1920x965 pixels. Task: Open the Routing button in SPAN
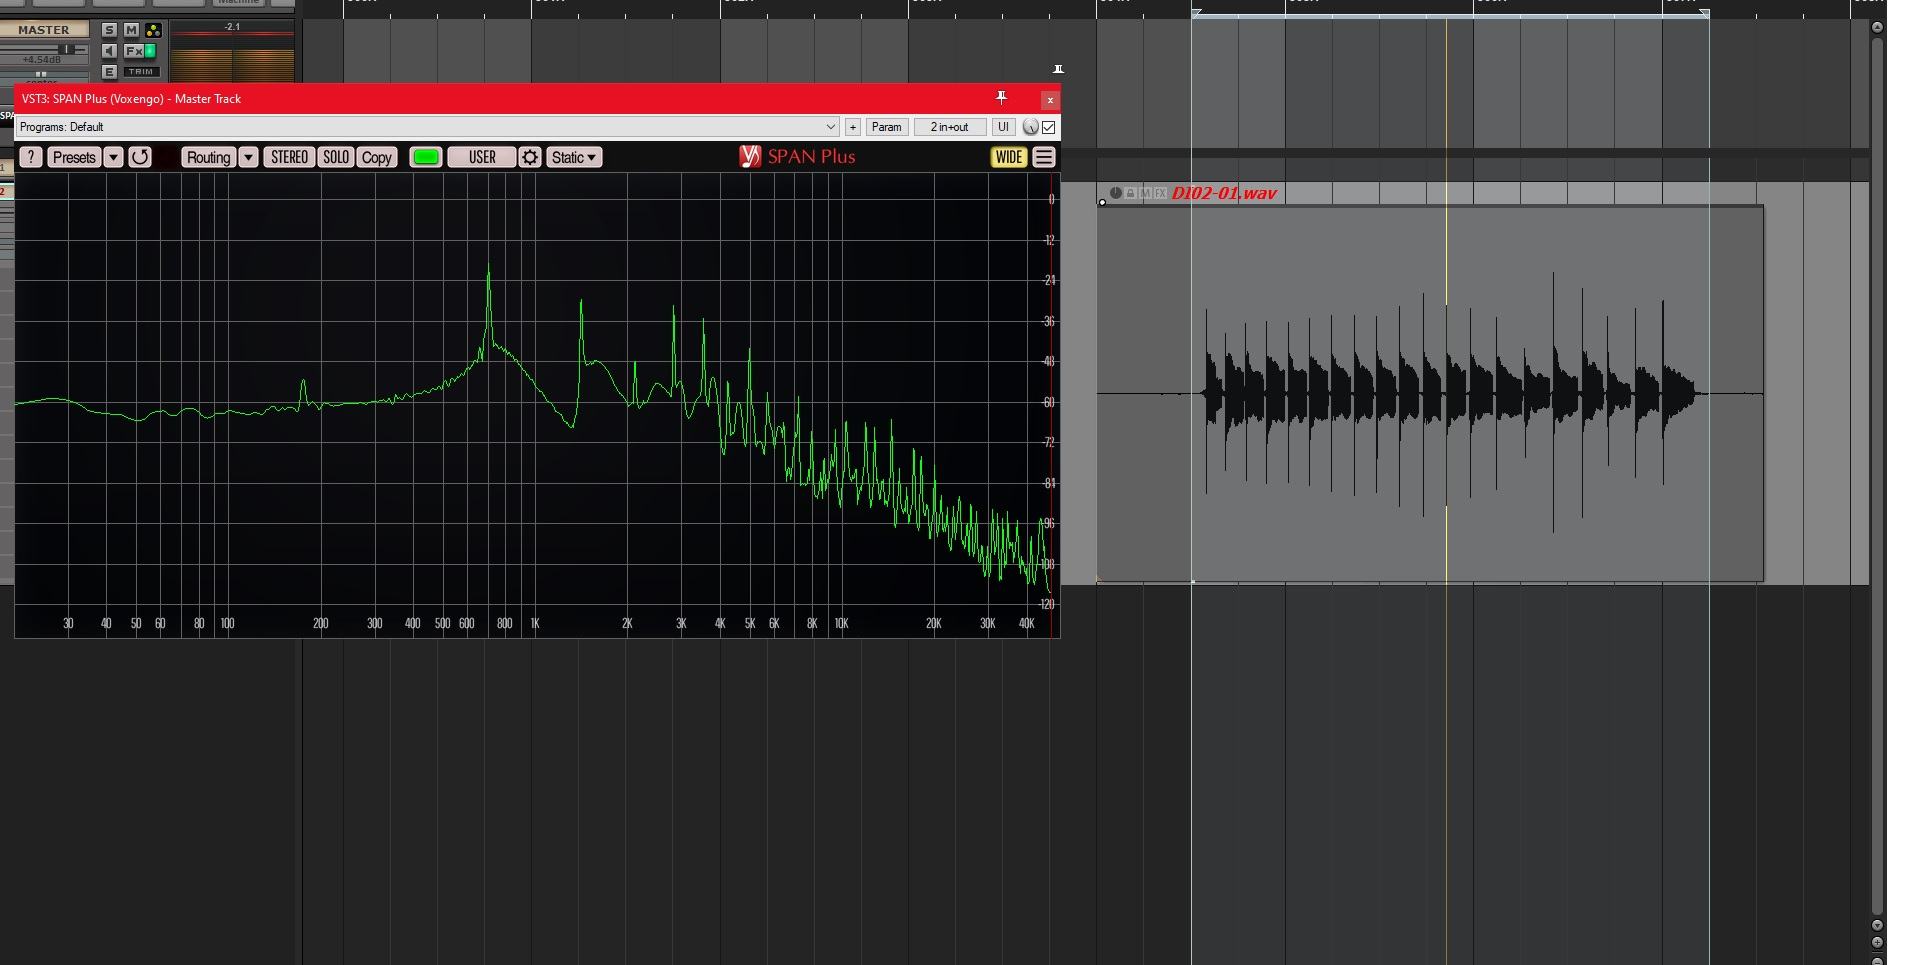coord(208,157)
